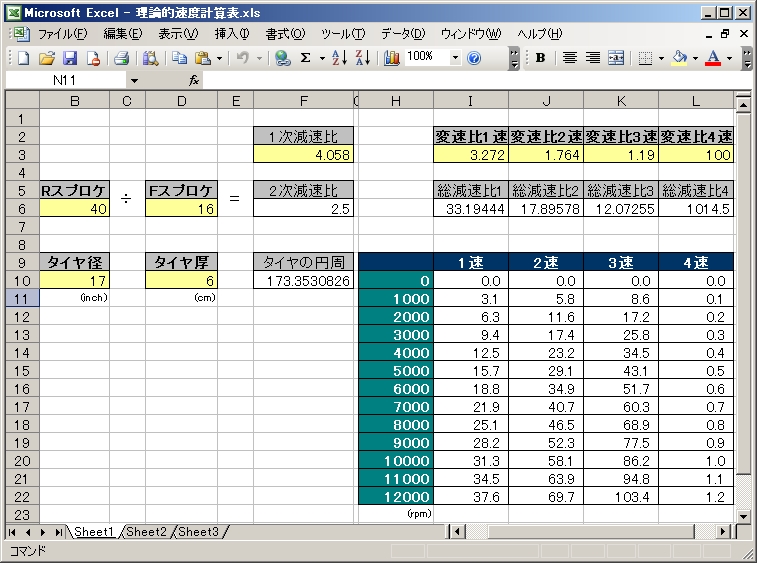The height and width of the screenshot is (563, 757).
Task: Launch the Chart Wizard icon
Action: click(392, 58)
